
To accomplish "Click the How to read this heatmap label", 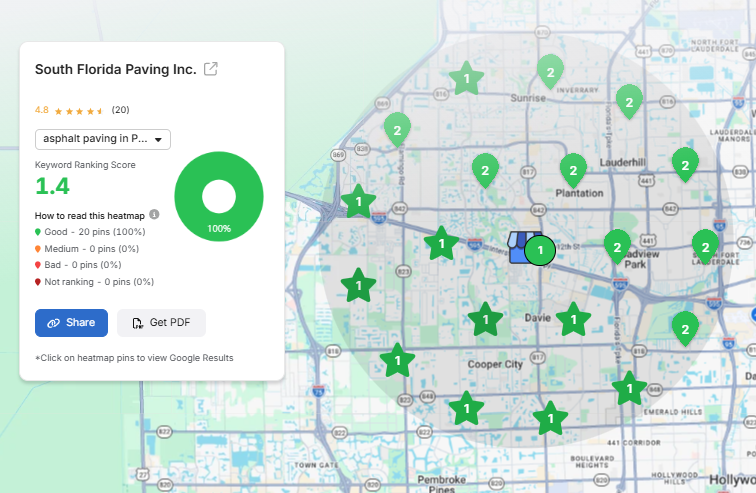I will [90, 216].
